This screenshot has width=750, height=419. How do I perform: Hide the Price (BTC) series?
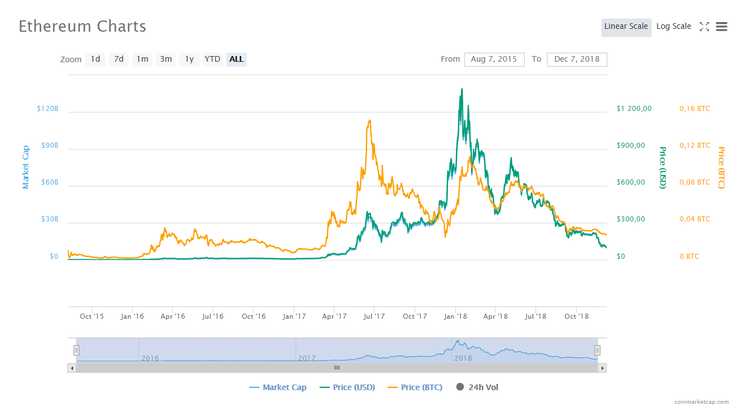tap(415, 387)
